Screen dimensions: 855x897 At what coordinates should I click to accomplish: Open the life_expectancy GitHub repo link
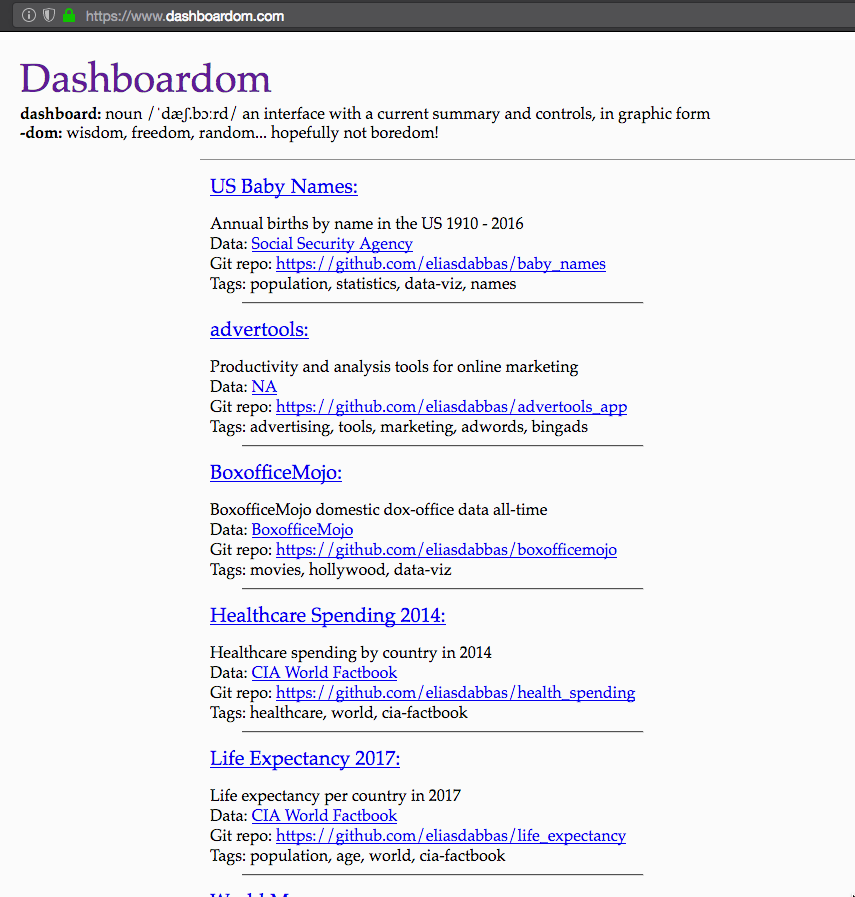(451, 836)
